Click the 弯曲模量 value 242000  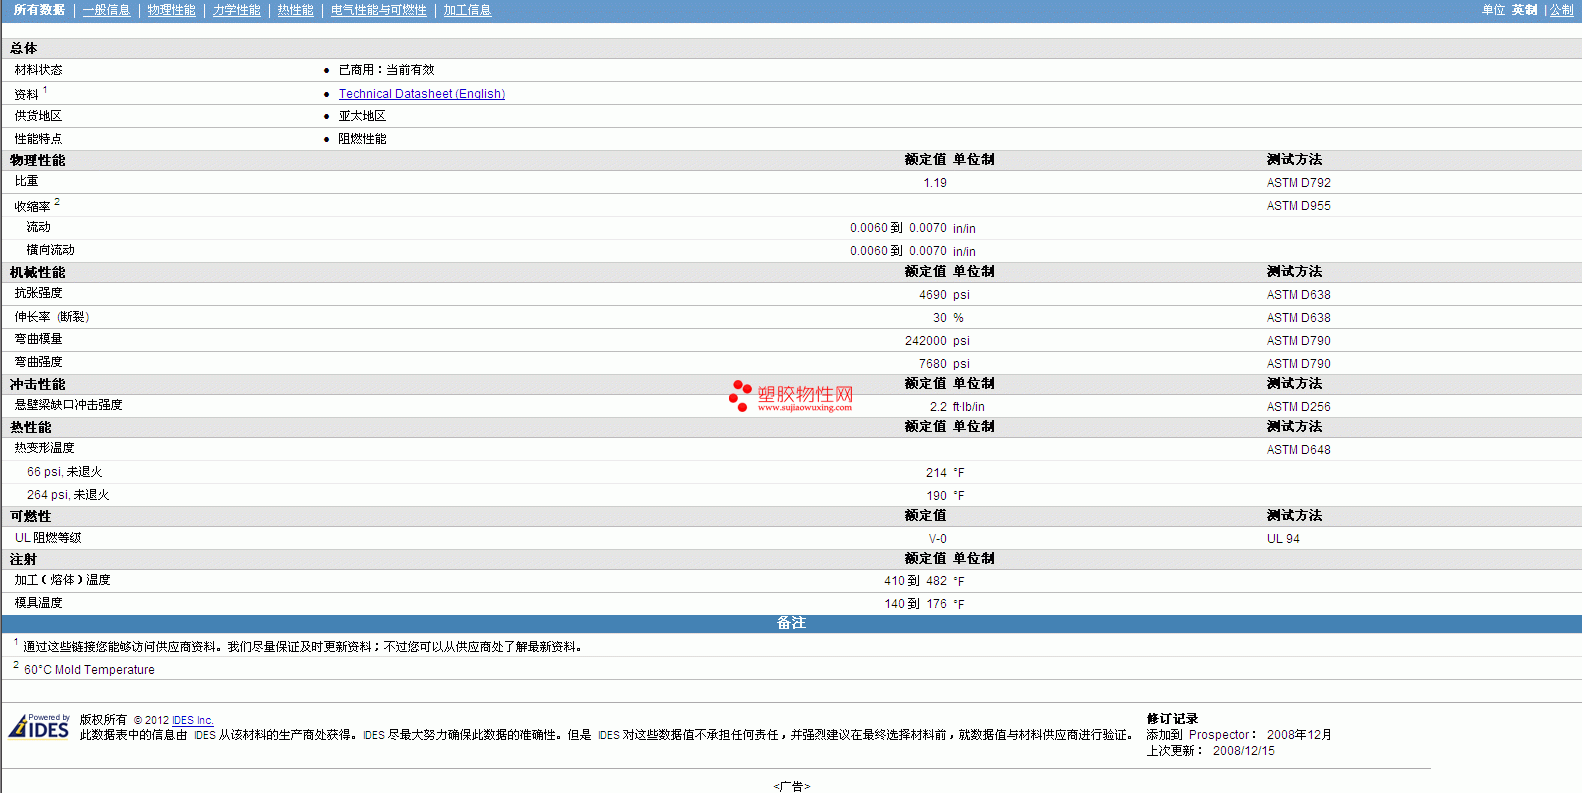pyautogui.click(x=925, y=341)
